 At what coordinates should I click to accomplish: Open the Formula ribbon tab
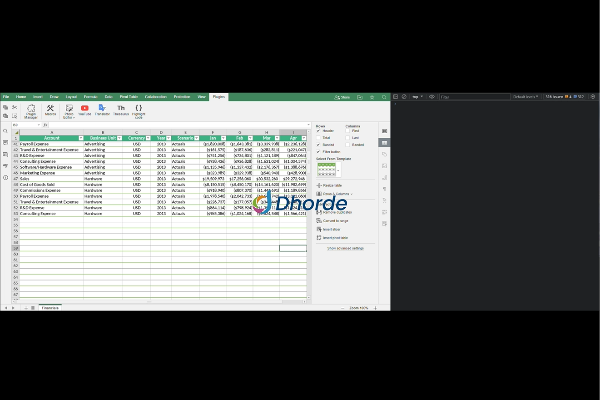point(90,96)
